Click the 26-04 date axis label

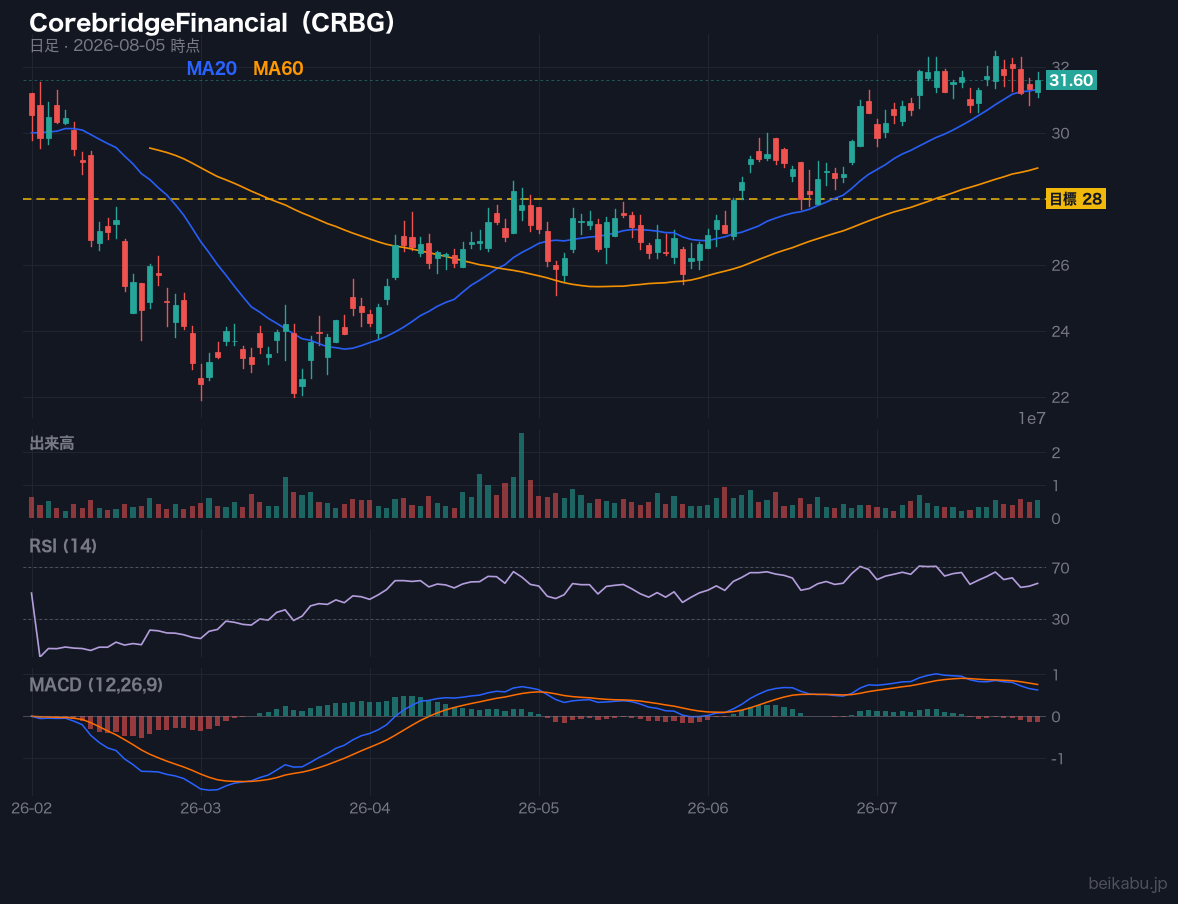click(x=370, y=809)
